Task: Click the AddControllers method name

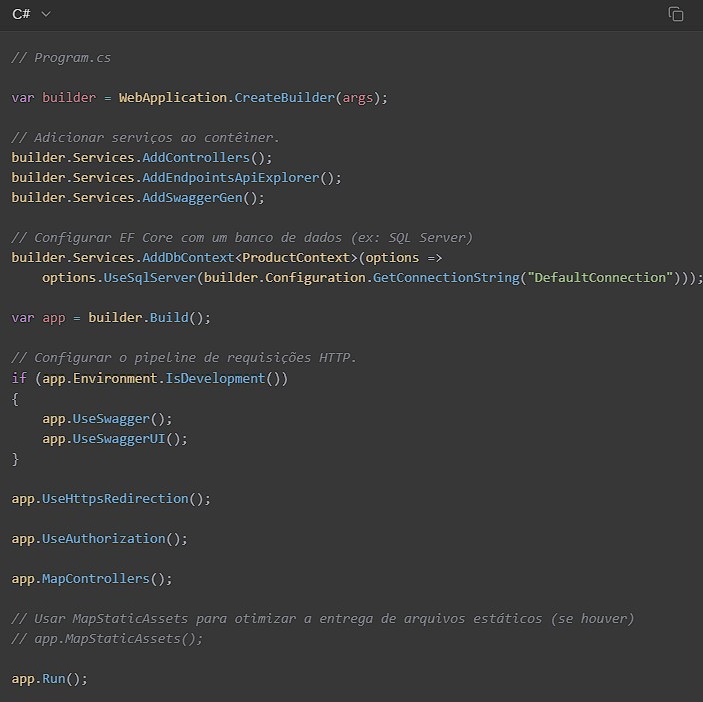Action: tap(195, 158)
